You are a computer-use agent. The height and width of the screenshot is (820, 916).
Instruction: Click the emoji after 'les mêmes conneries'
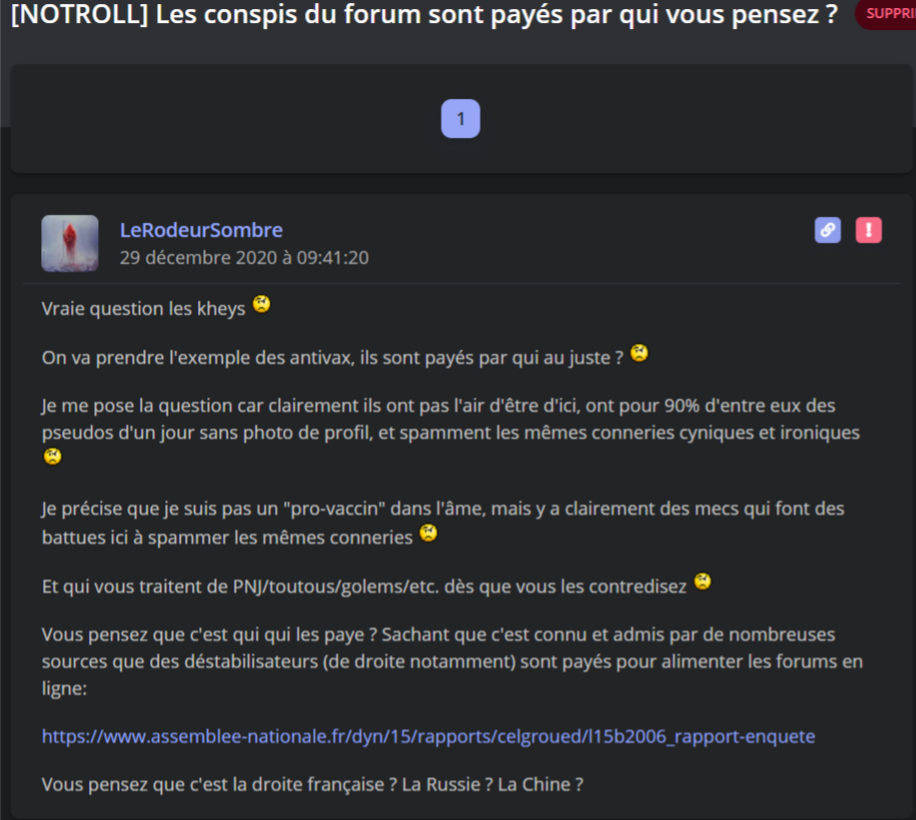coord(428,533)
